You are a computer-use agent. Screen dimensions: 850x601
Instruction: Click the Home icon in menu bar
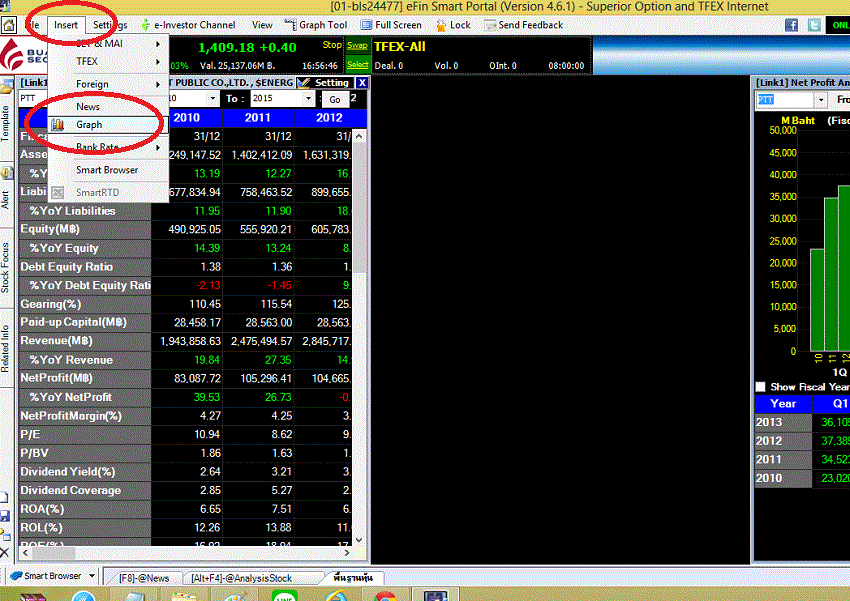click(9, 25)
